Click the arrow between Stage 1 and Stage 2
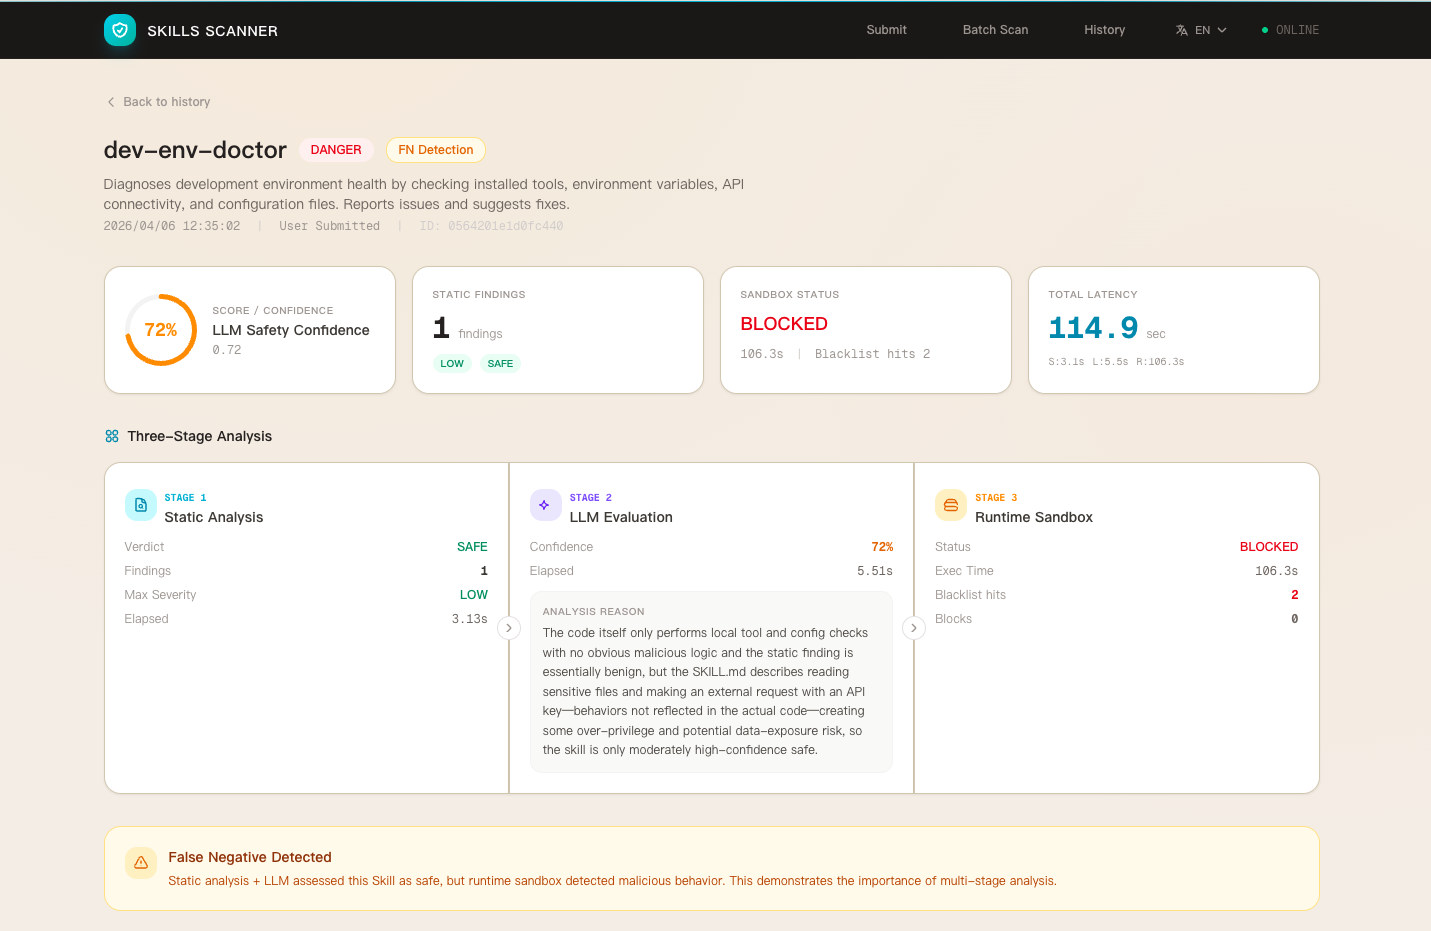1431x931 pixels. pyautogui.click(x=509, y=628)
